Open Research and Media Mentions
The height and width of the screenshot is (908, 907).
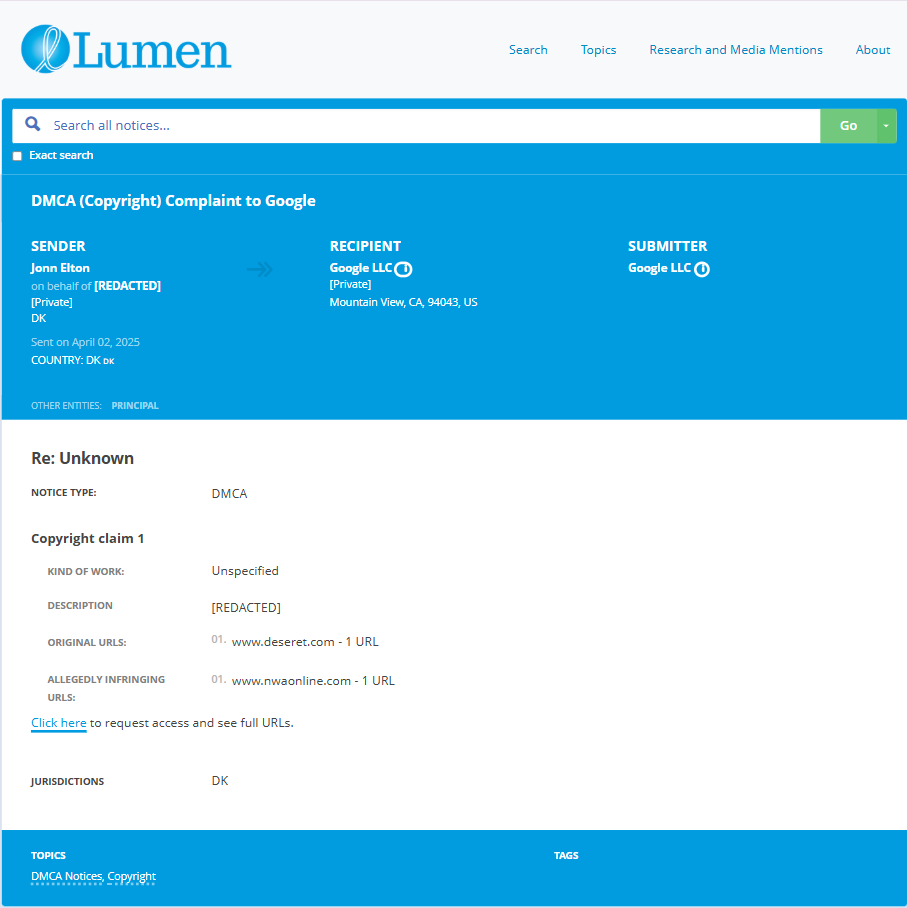point(736,50)
